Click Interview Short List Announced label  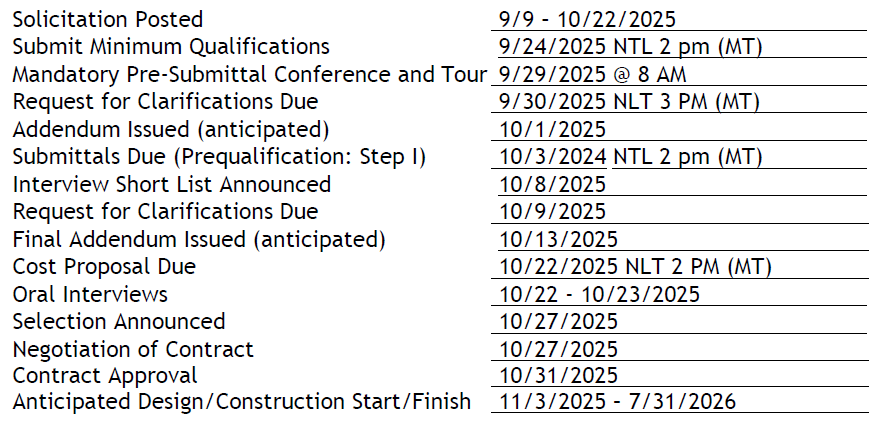[x=172, y=185]
